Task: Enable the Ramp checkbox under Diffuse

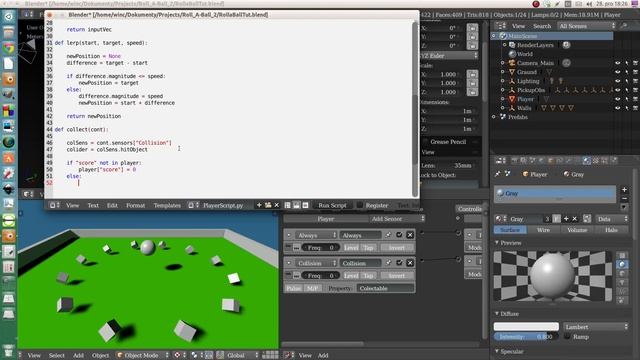Action: (x=567, y=336)
